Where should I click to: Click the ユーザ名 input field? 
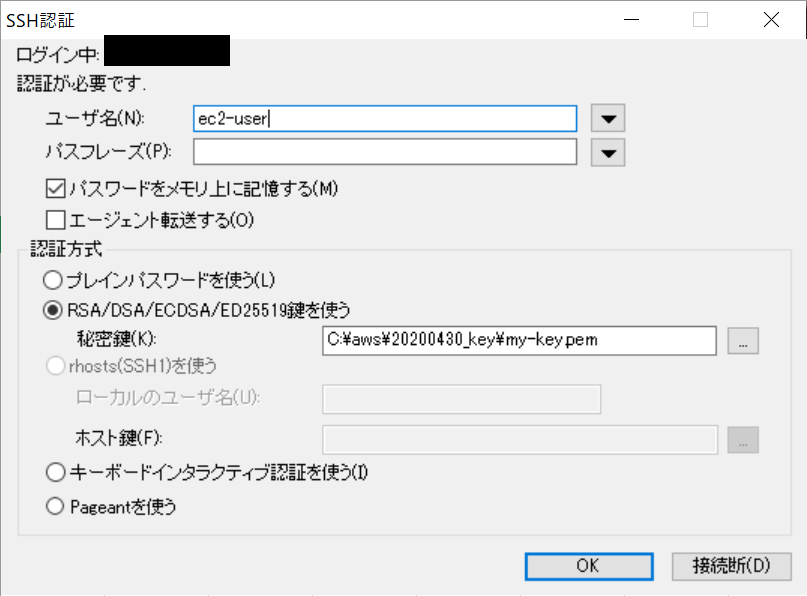pos(385,118)
